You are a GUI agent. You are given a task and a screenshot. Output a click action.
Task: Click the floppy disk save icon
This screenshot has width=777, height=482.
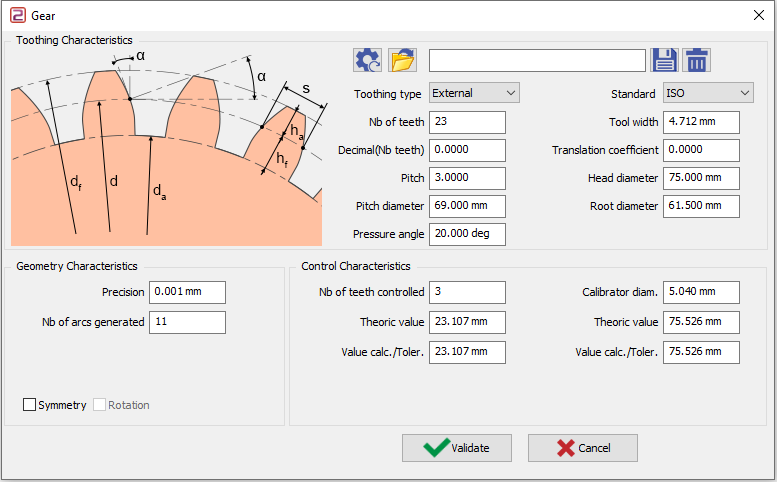664,60
